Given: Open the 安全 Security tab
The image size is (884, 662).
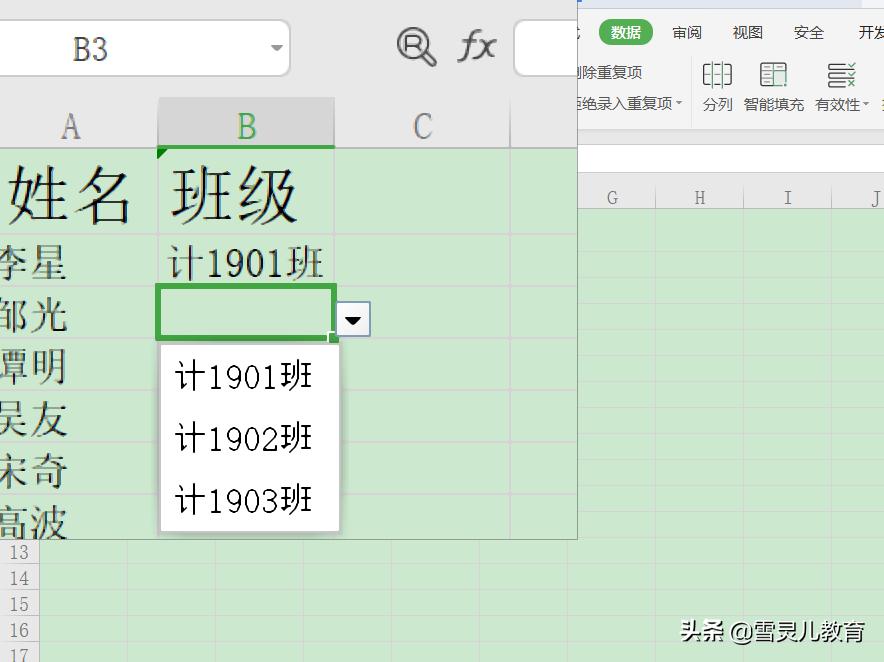Looking at the screenshot, I should coord(808,31).
